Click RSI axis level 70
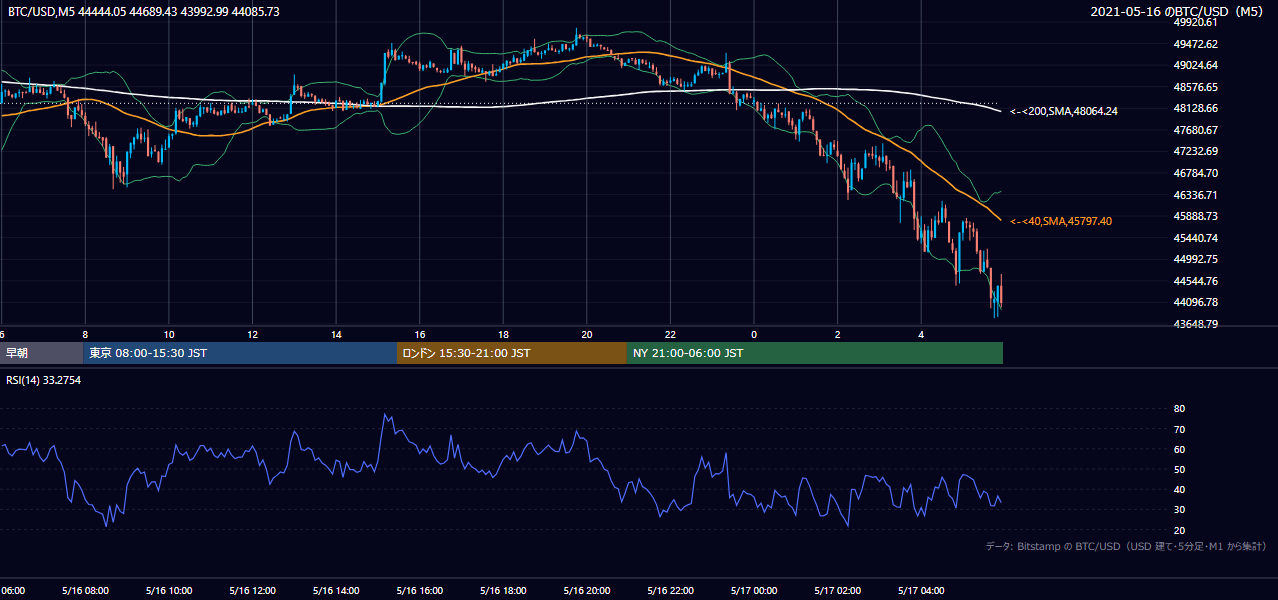 1179,429
